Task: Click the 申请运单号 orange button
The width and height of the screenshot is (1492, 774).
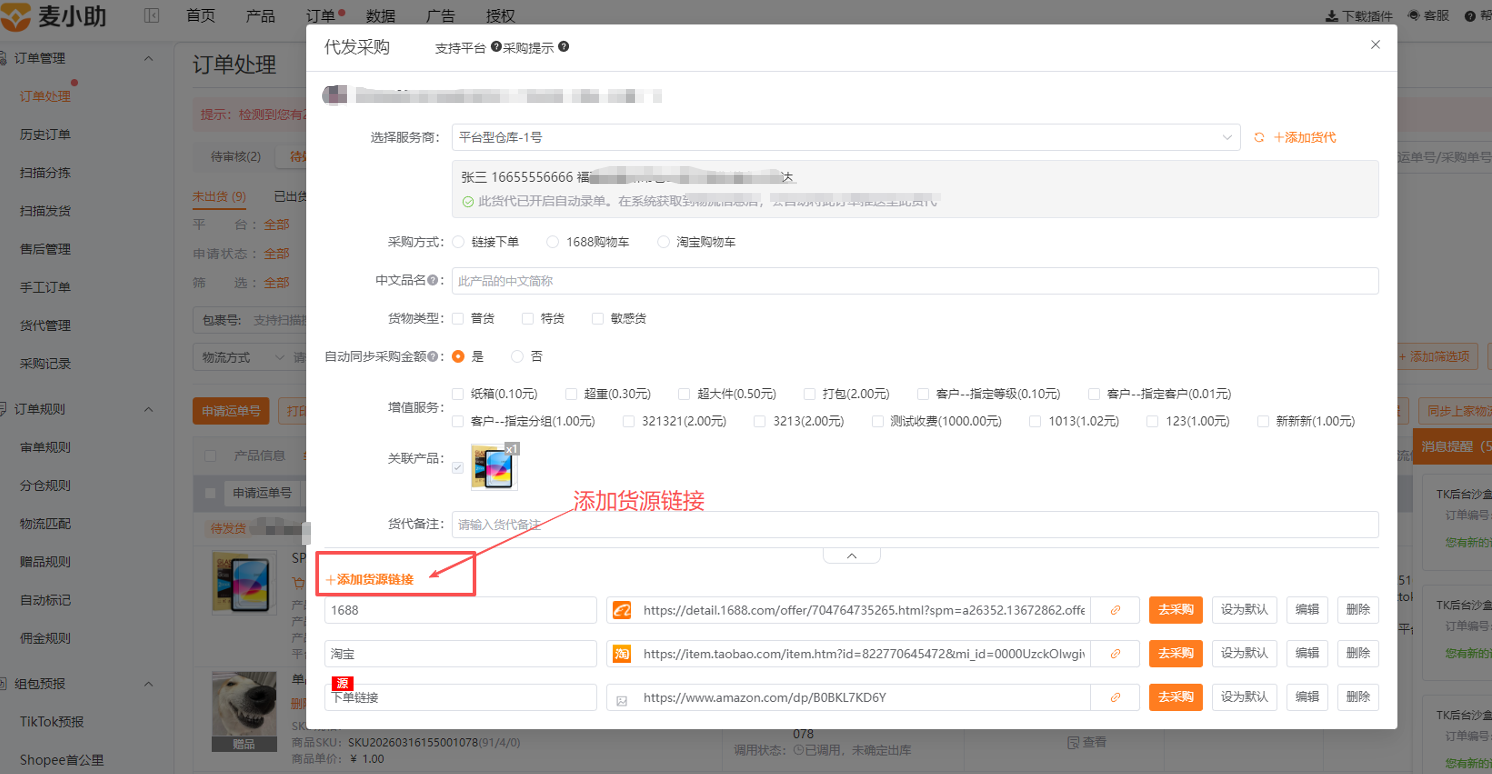Action: pyautogui.click(x=231, y=411)
